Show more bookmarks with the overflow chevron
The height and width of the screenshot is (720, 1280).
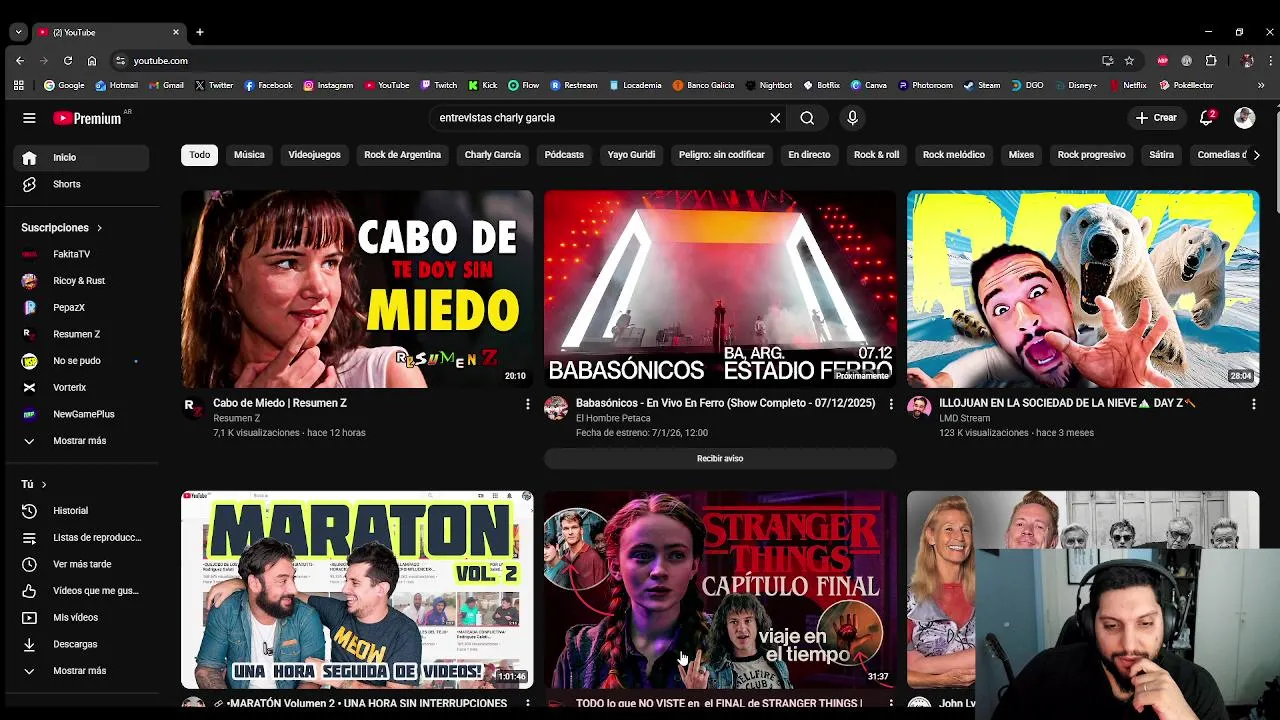pyautogui.click(x=1260, y=85)
